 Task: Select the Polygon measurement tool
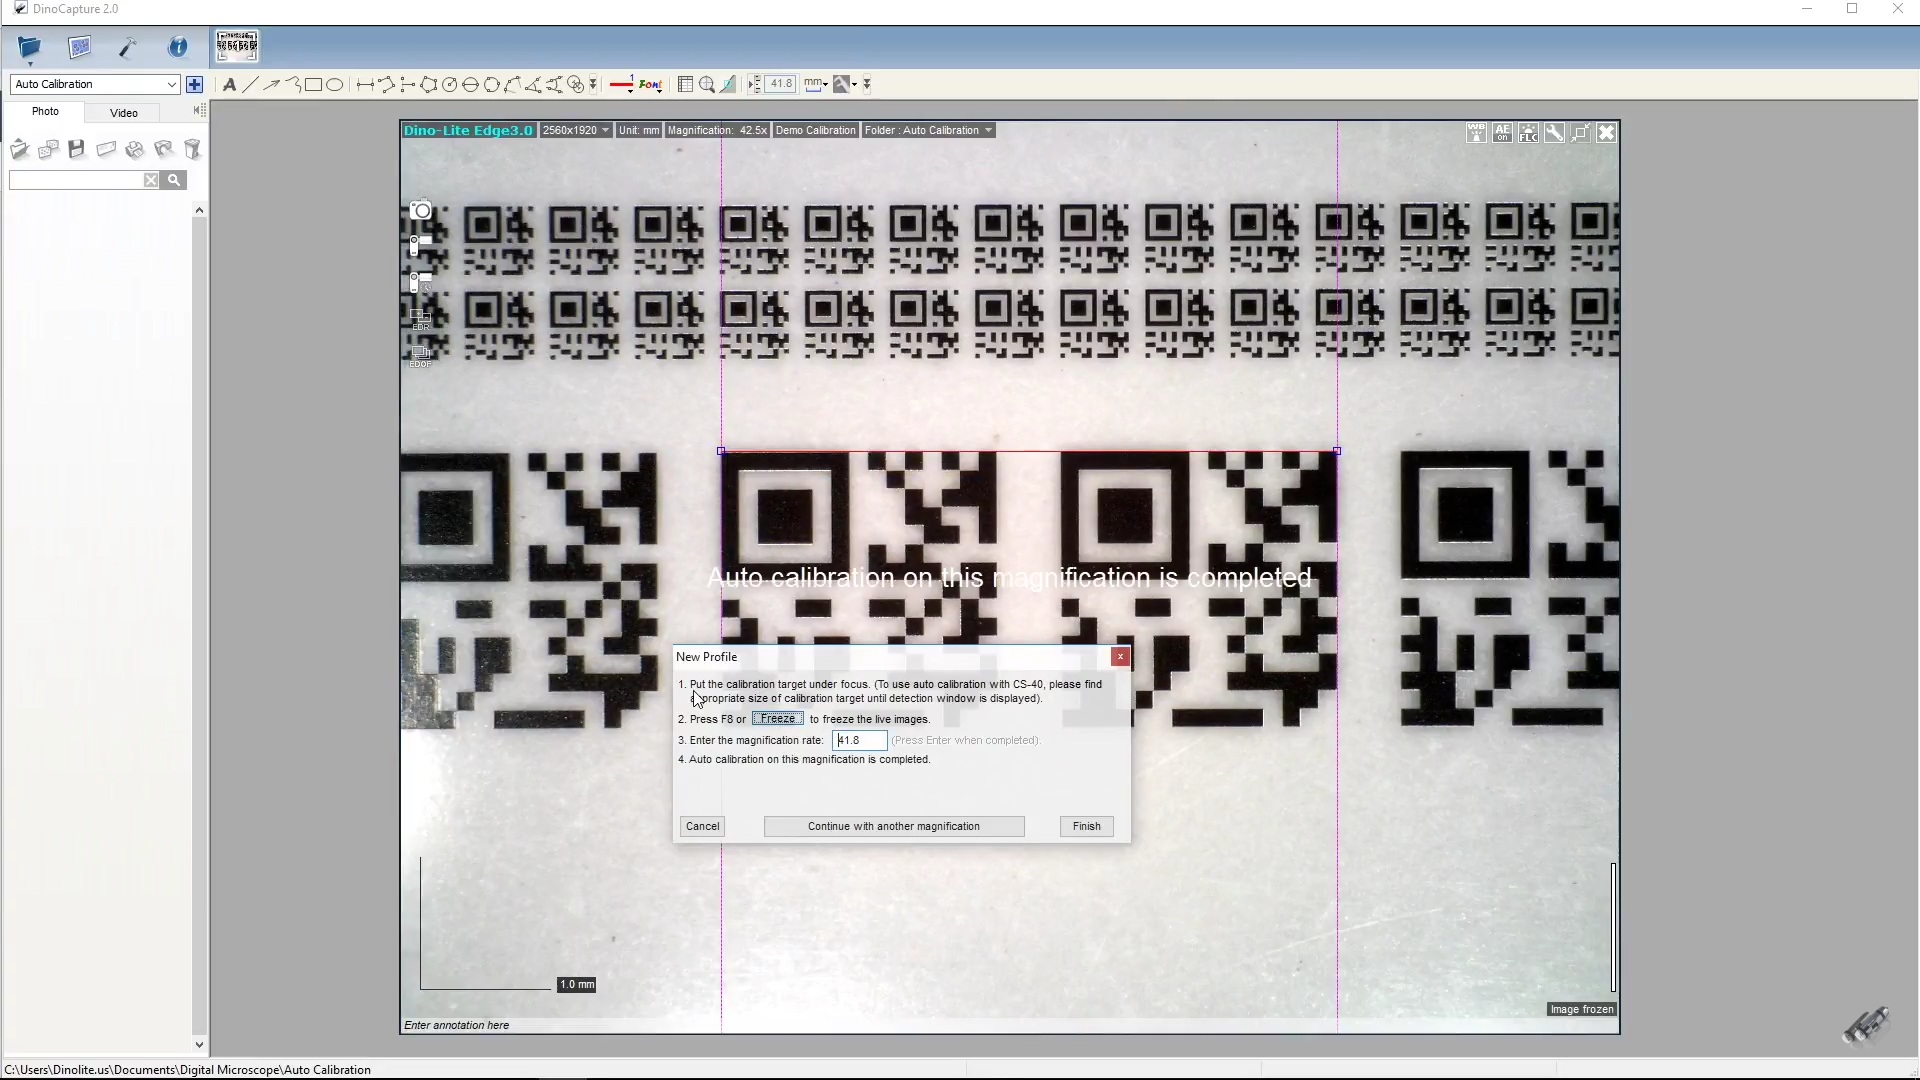pyautogui.click(x=429, y=85)
